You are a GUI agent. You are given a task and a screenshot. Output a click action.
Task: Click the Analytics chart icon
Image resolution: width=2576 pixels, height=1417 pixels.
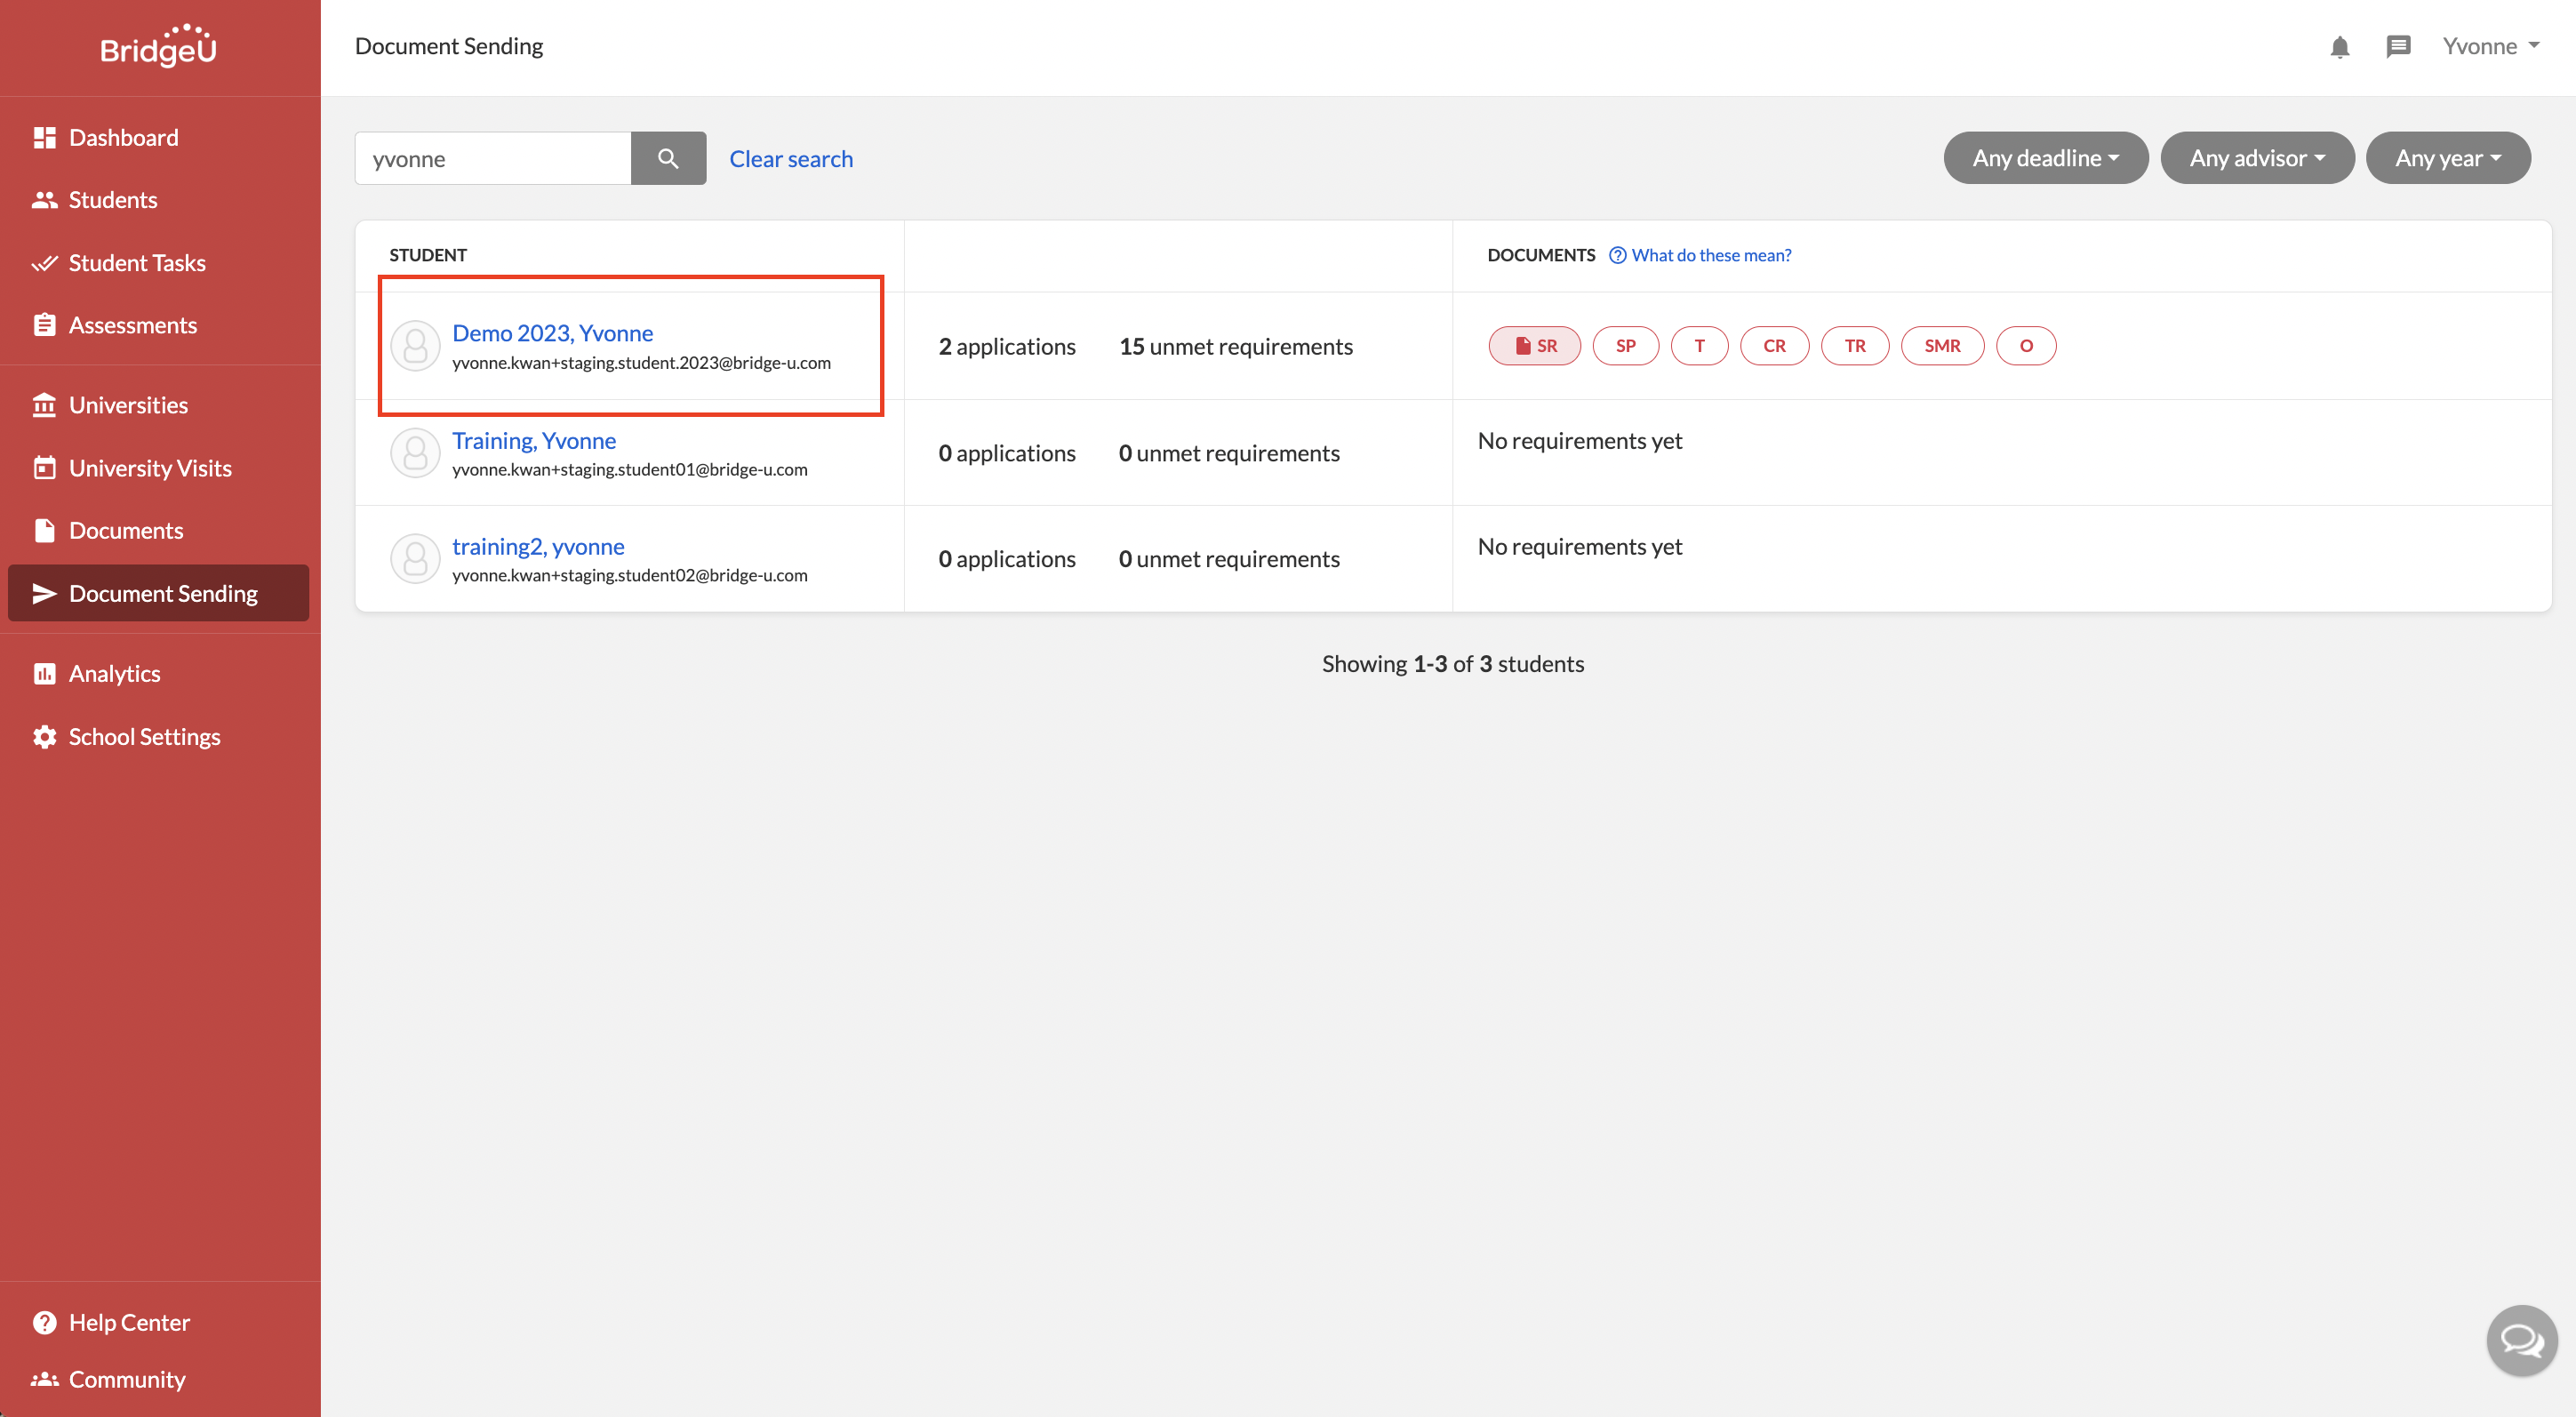(x=44, y=673)
